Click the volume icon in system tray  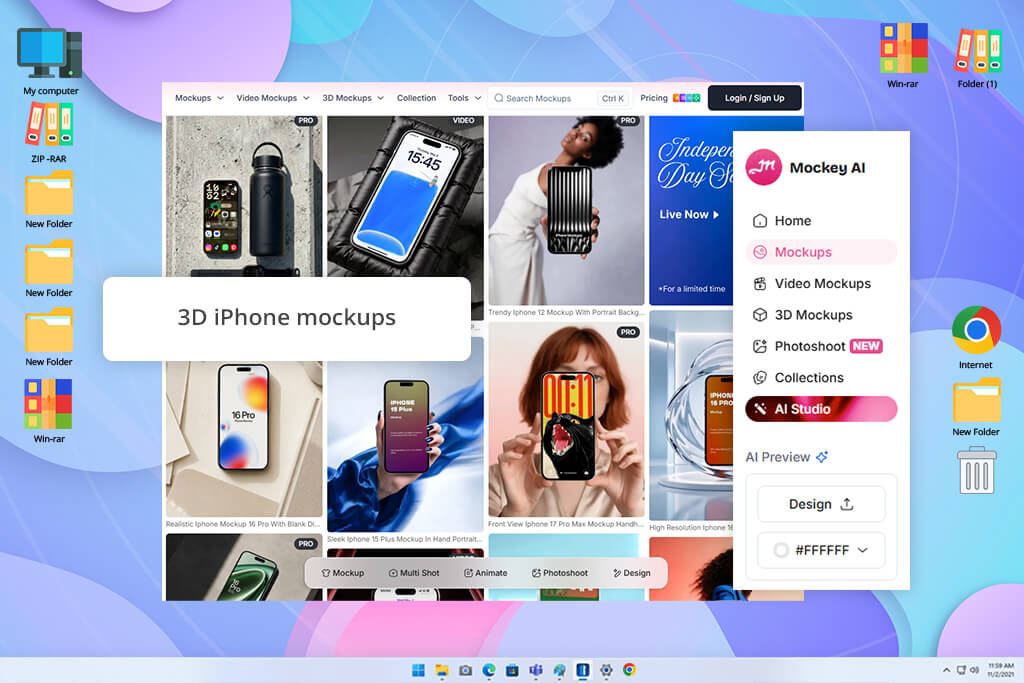pyautogui.click(x=974, y=670)
